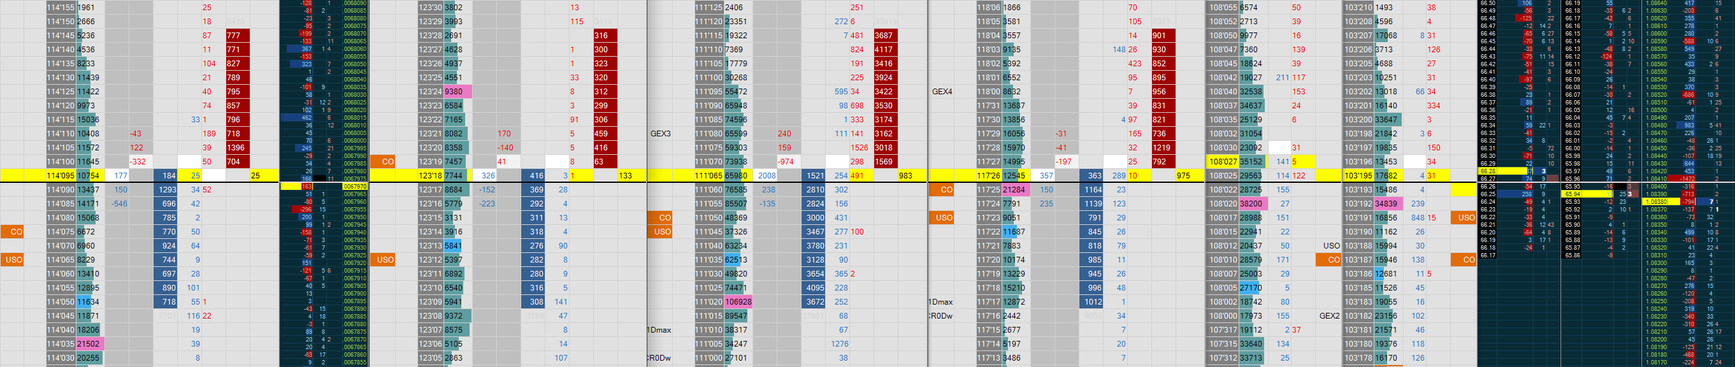Select the yellow highlighted price cell 108'027
This screenshot has height=367, width=1735.
[x=1222, y=161]
